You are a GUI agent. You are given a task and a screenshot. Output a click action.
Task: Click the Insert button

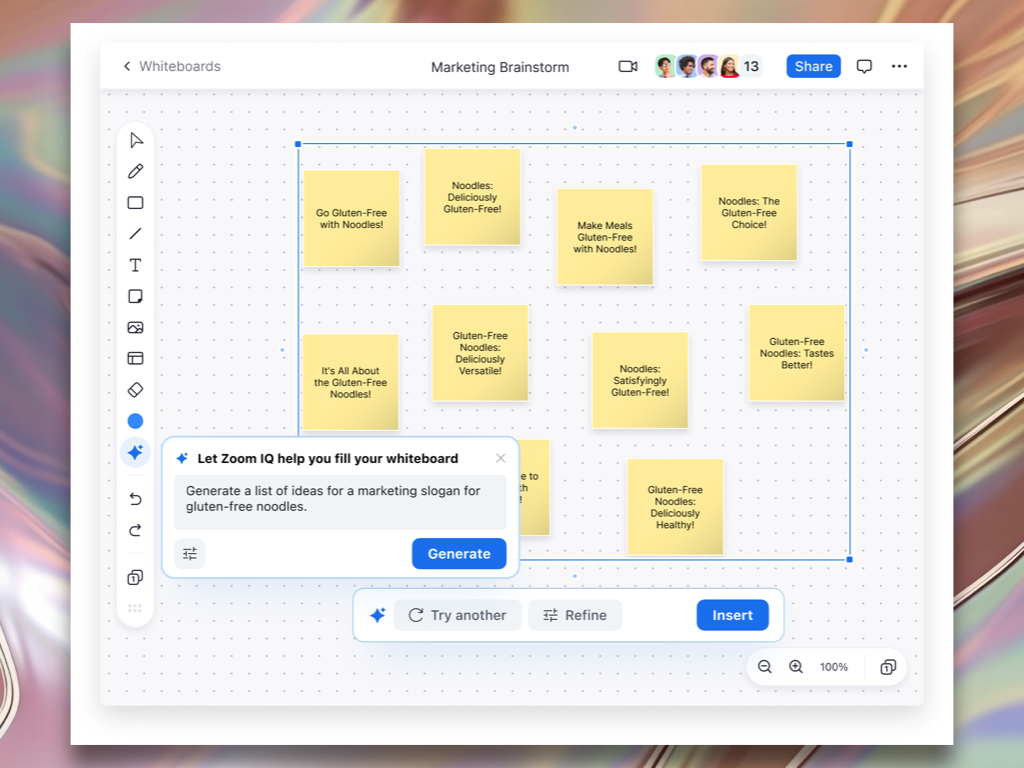[732, 615]
